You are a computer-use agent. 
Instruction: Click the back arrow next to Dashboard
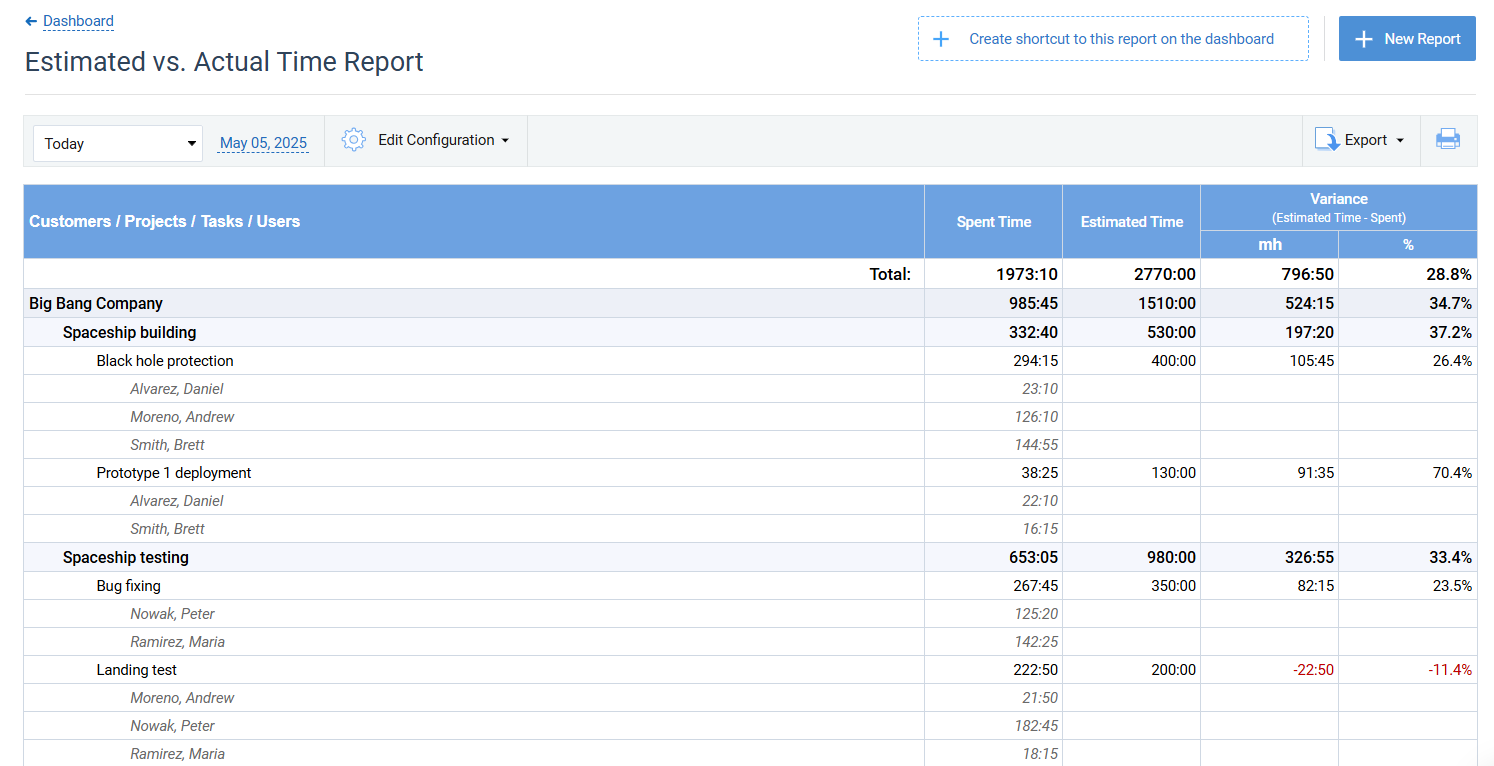(x=31, y=21)
